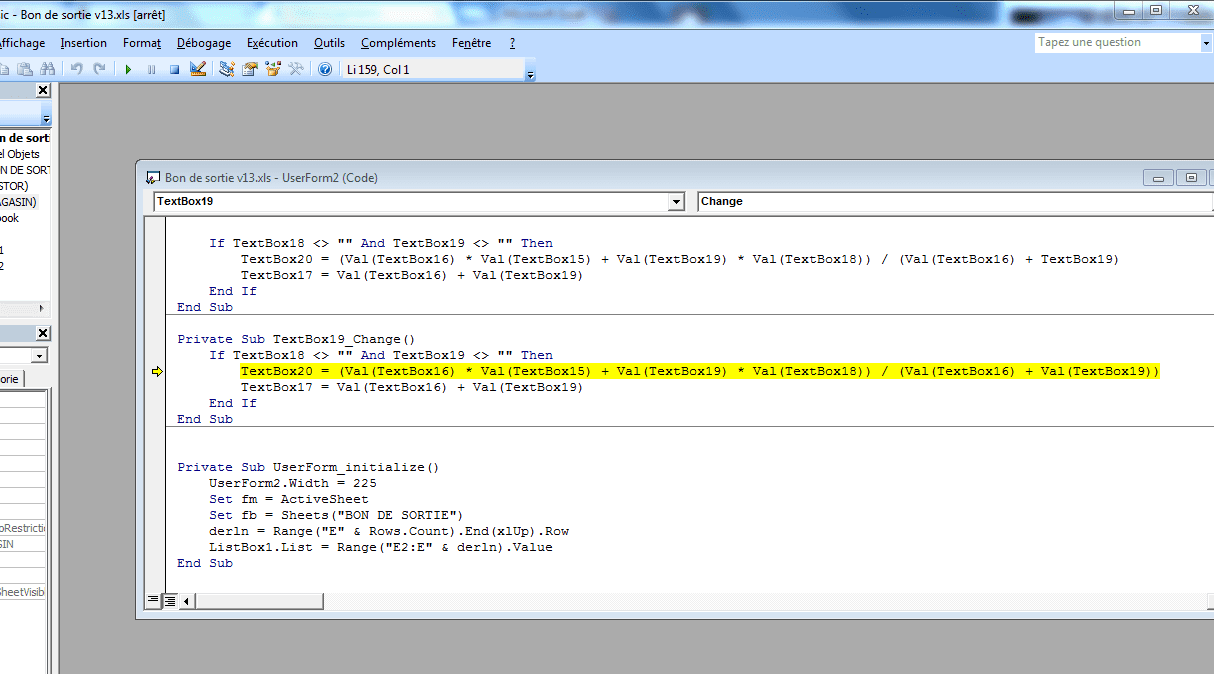Open the Properties panel object dropdown

40,356
